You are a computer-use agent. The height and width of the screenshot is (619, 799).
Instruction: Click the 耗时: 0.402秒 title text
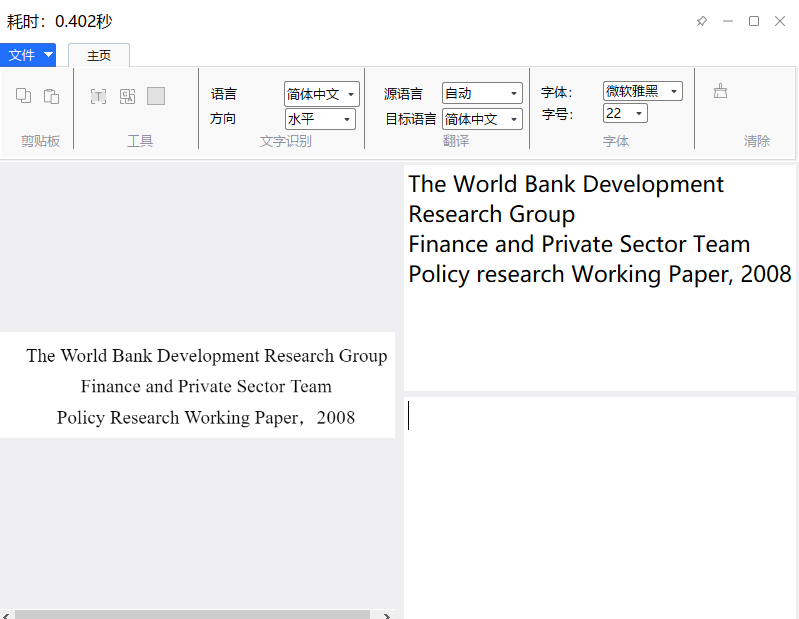pyautogui.click(x=59, y=21)
